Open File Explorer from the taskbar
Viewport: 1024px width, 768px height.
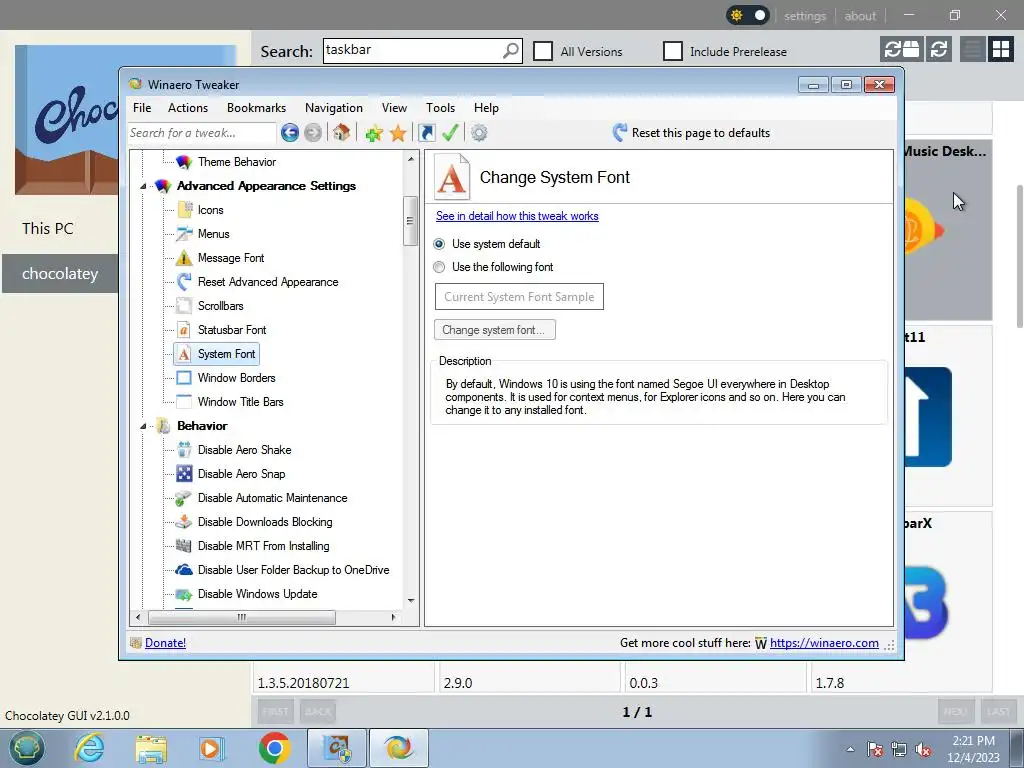click(x=151, y=748)
